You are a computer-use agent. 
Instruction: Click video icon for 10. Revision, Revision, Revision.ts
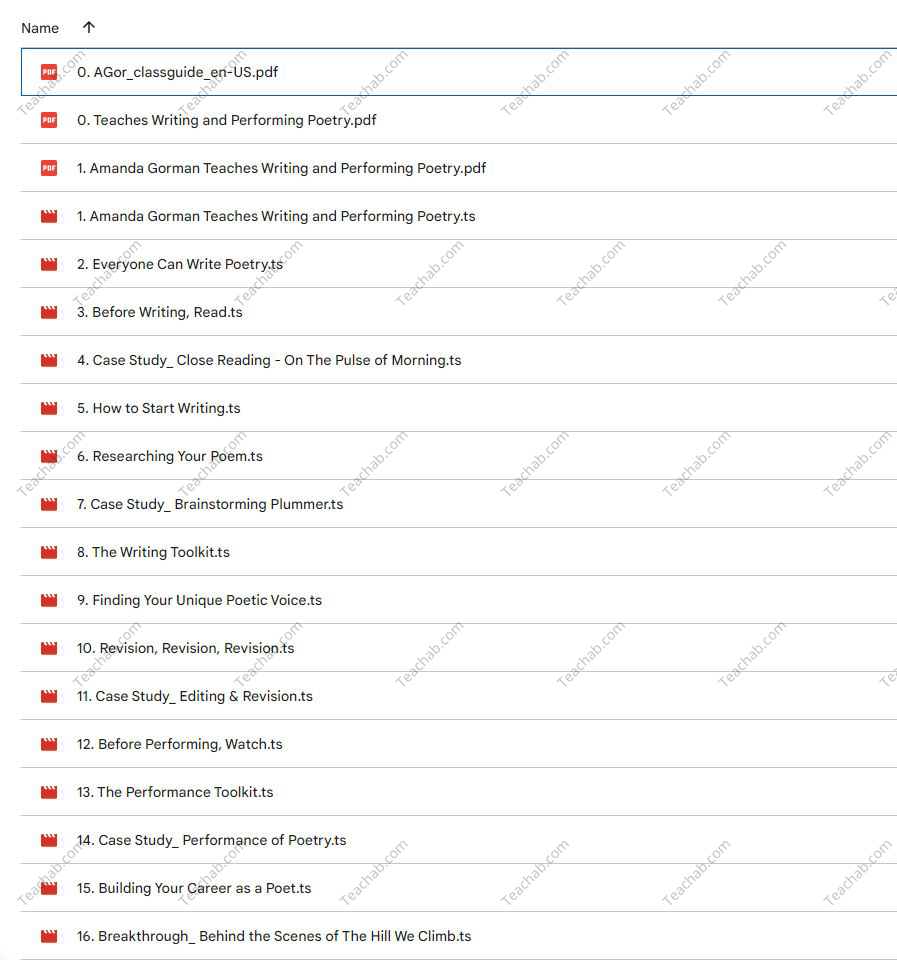(x=49, y=648)
